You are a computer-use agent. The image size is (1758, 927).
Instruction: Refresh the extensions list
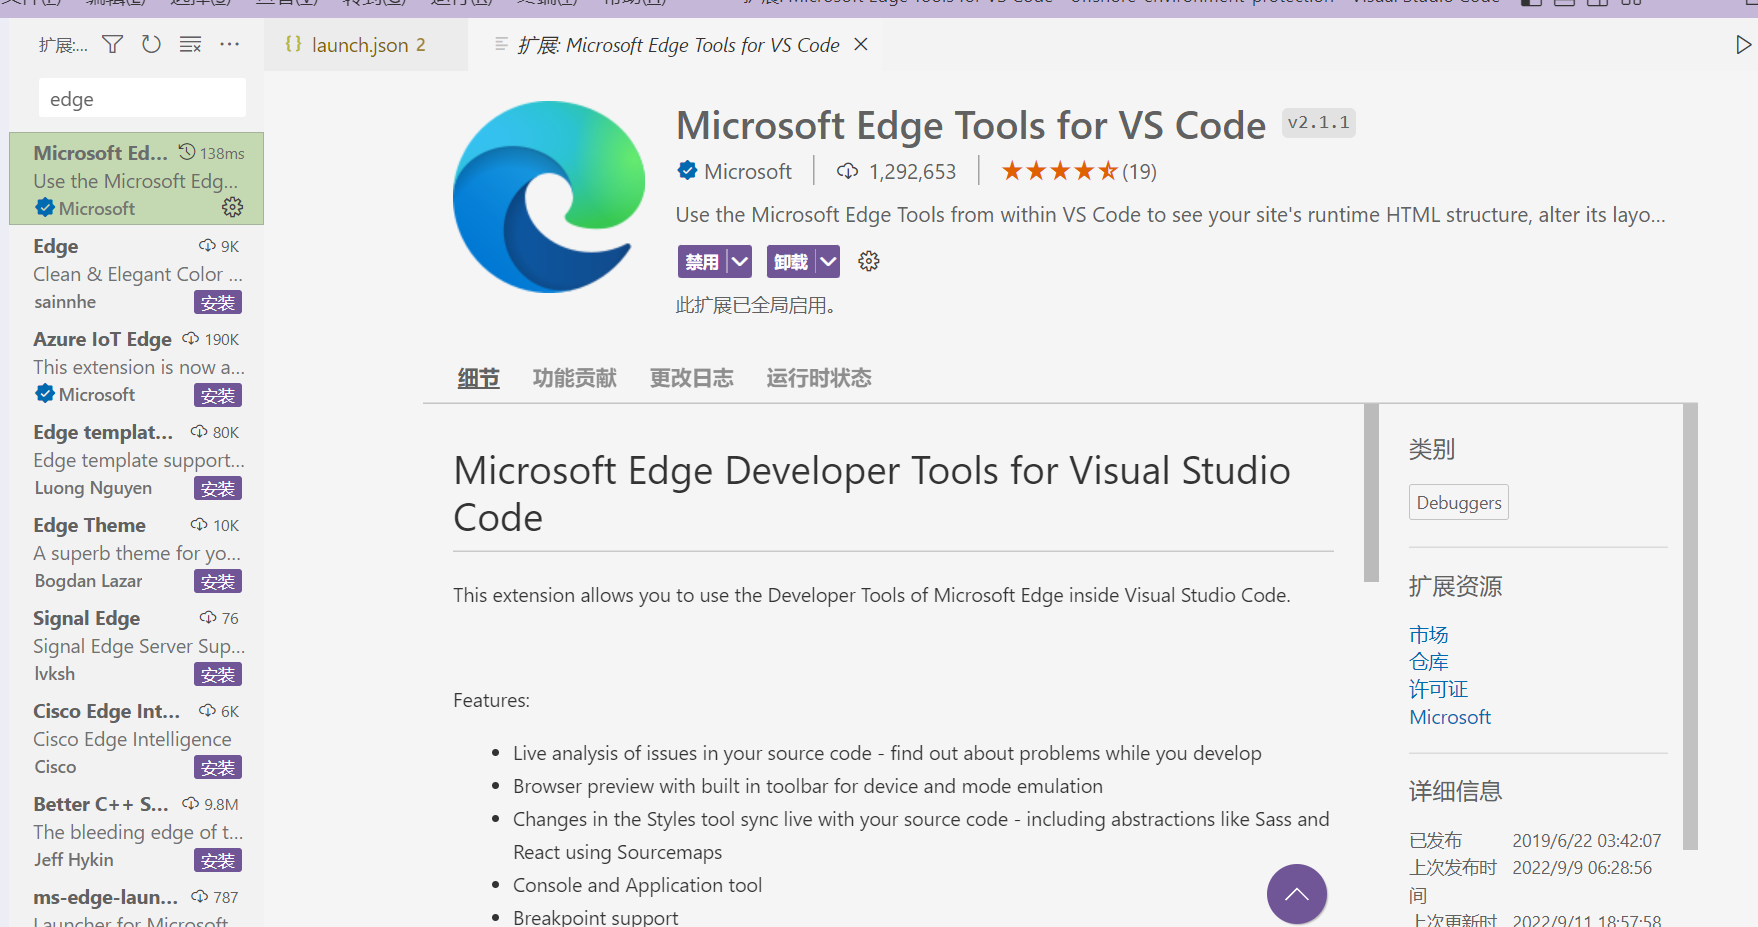[x=151, y=45]
